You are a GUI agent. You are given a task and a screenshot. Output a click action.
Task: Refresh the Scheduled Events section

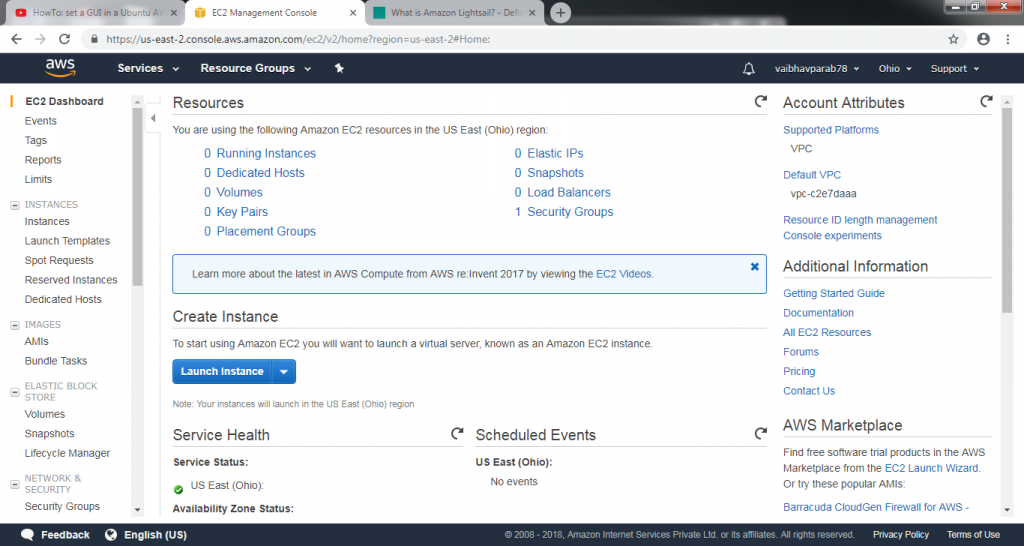point(760,434)
